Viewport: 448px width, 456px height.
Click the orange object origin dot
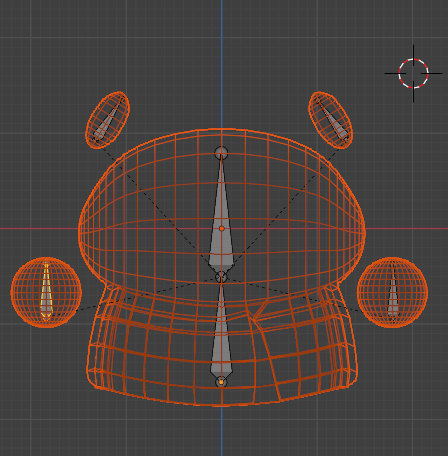coord(222,229)
